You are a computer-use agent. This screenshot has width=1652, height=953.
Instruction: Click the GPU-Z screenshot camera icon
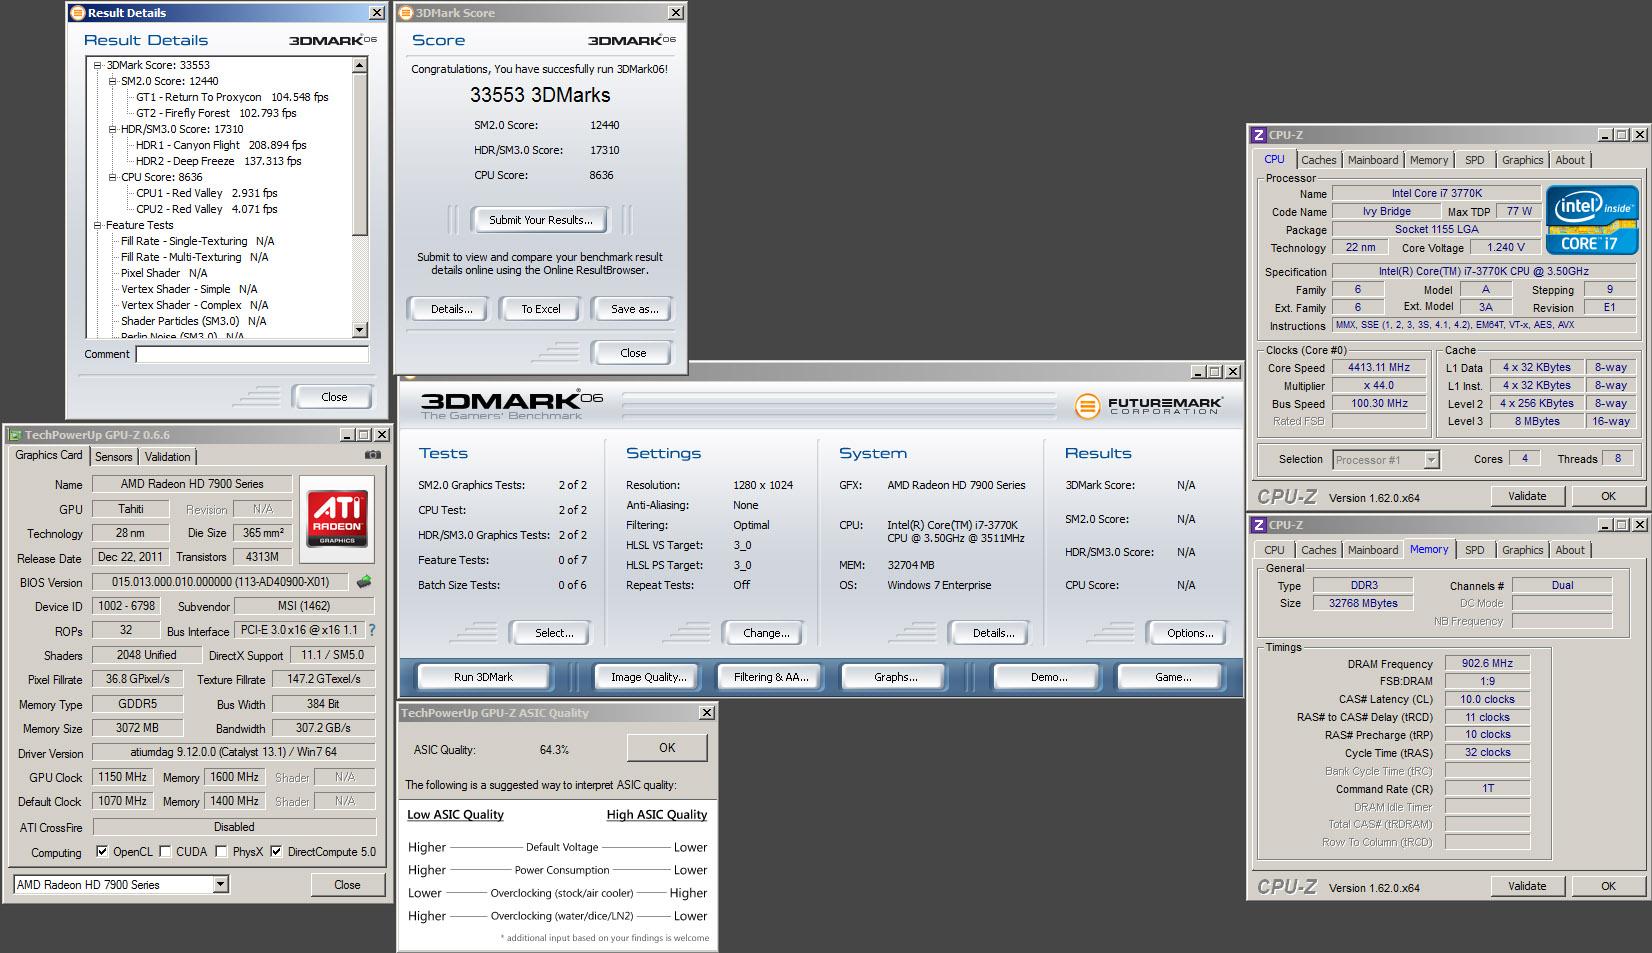[x=372, y=456]
